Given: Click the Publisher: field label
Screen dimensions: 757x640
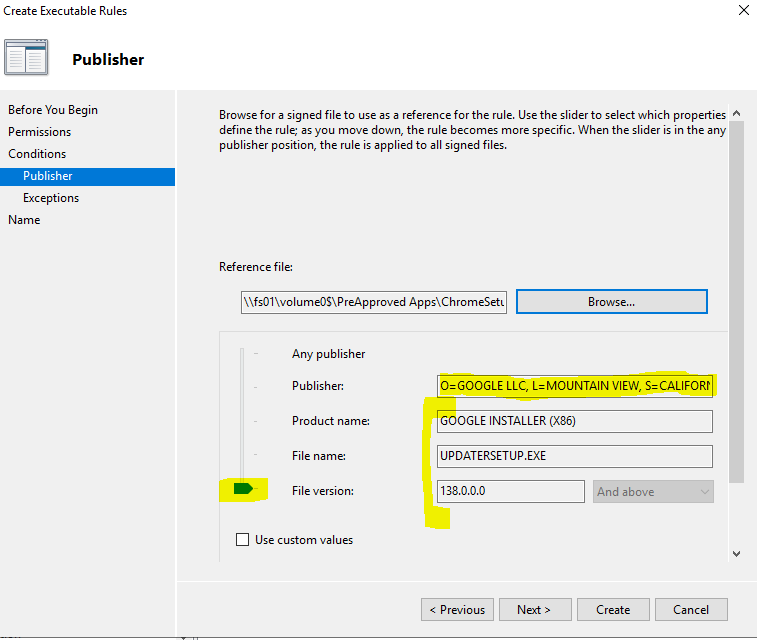Looking at the screenshot, I should pos(318,386).
